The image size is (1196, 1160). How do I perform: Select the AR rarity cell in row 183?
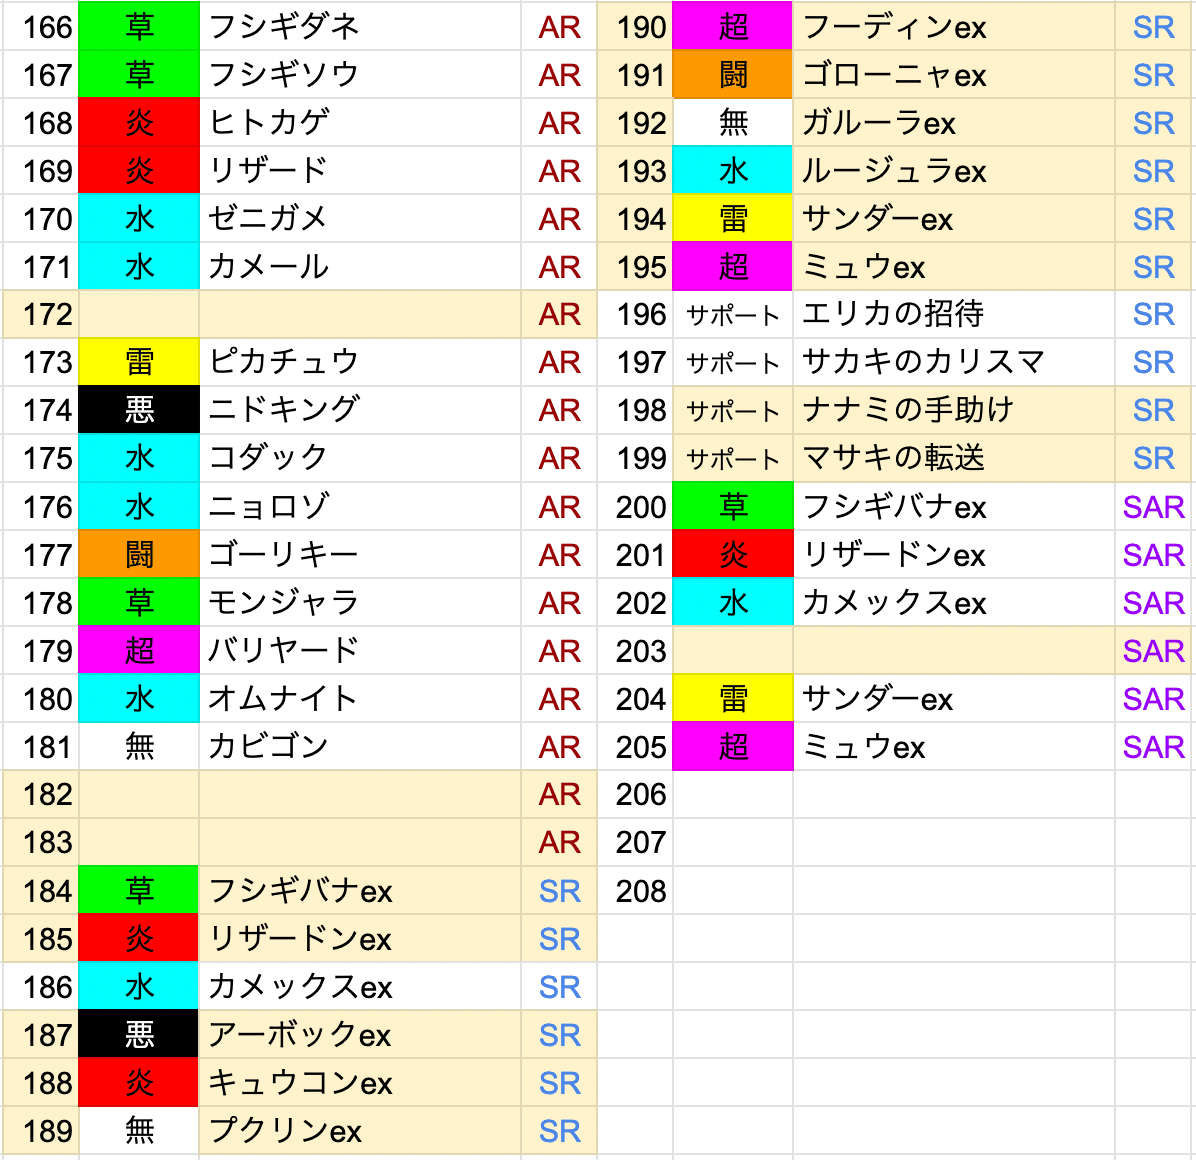559,843
